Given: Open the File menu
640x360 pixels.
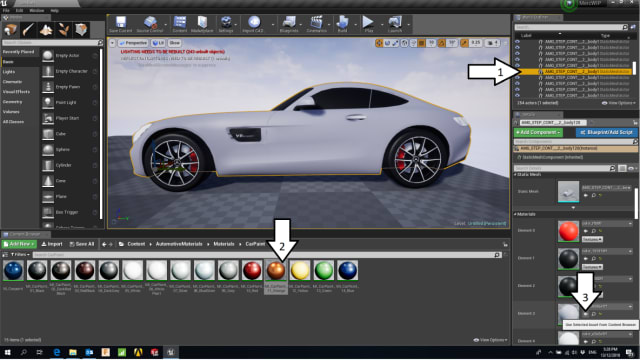Looking at the screenshot, I should (6, 11).
